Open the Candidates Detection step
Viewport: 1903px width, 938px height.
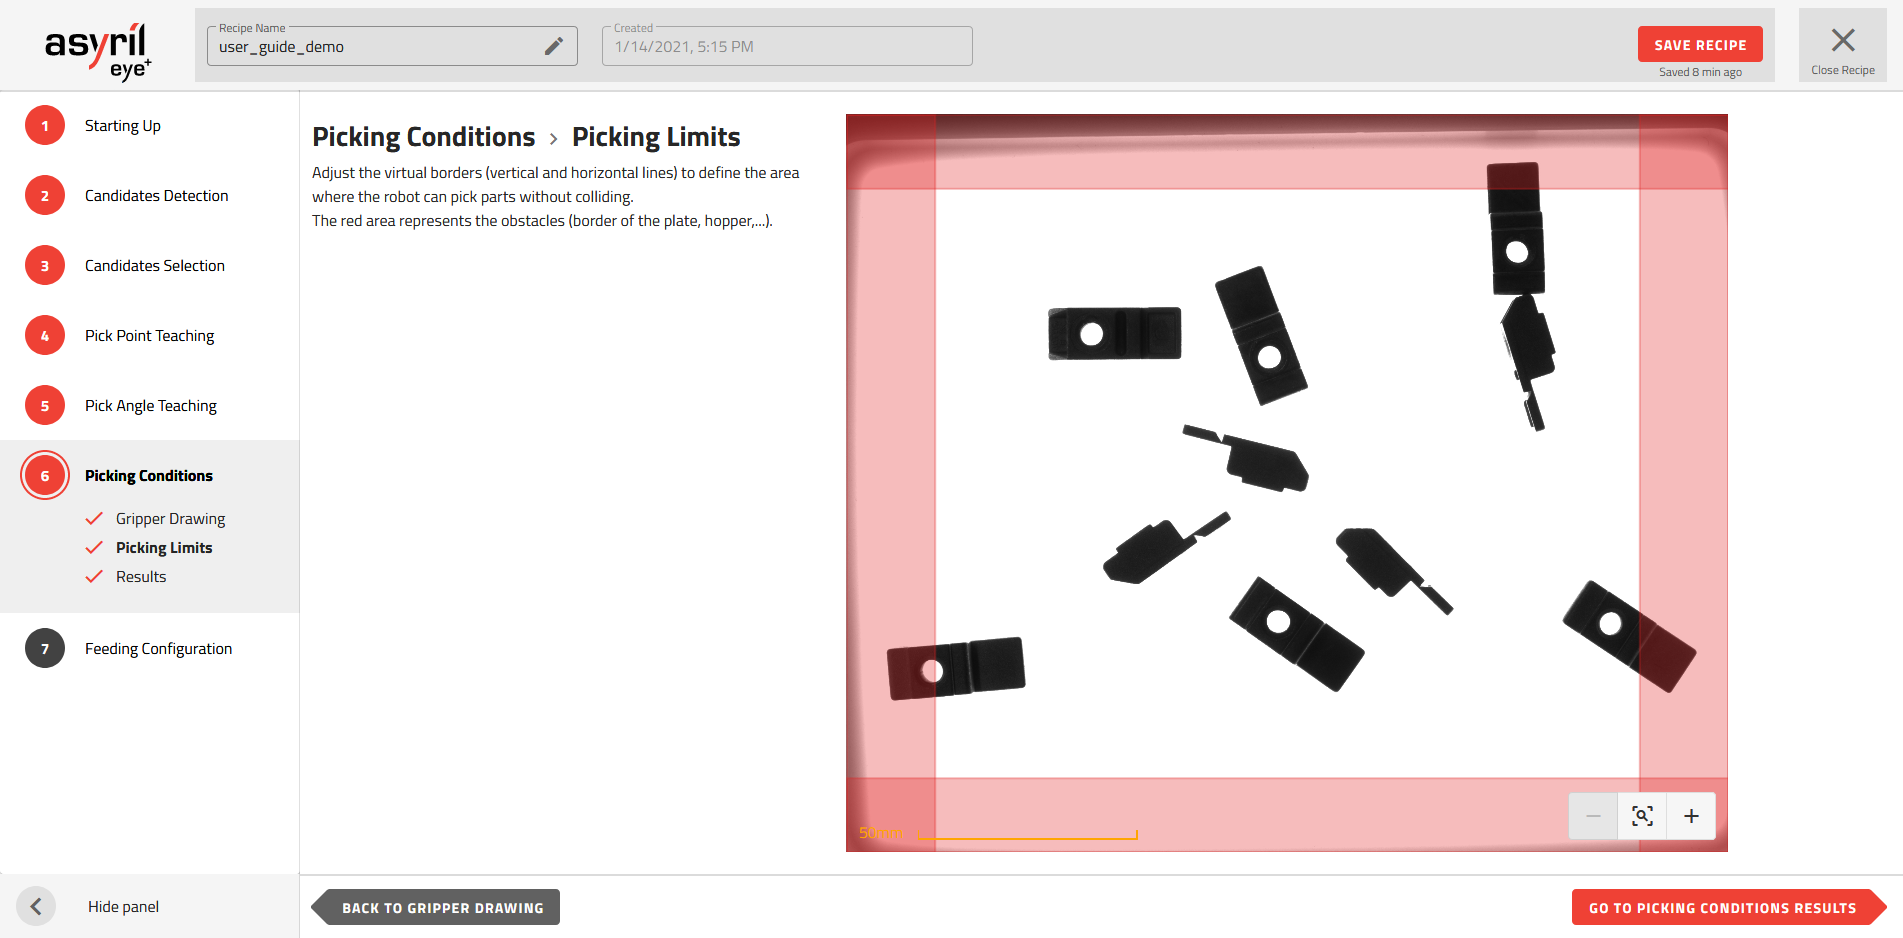[x=156, y=196]
